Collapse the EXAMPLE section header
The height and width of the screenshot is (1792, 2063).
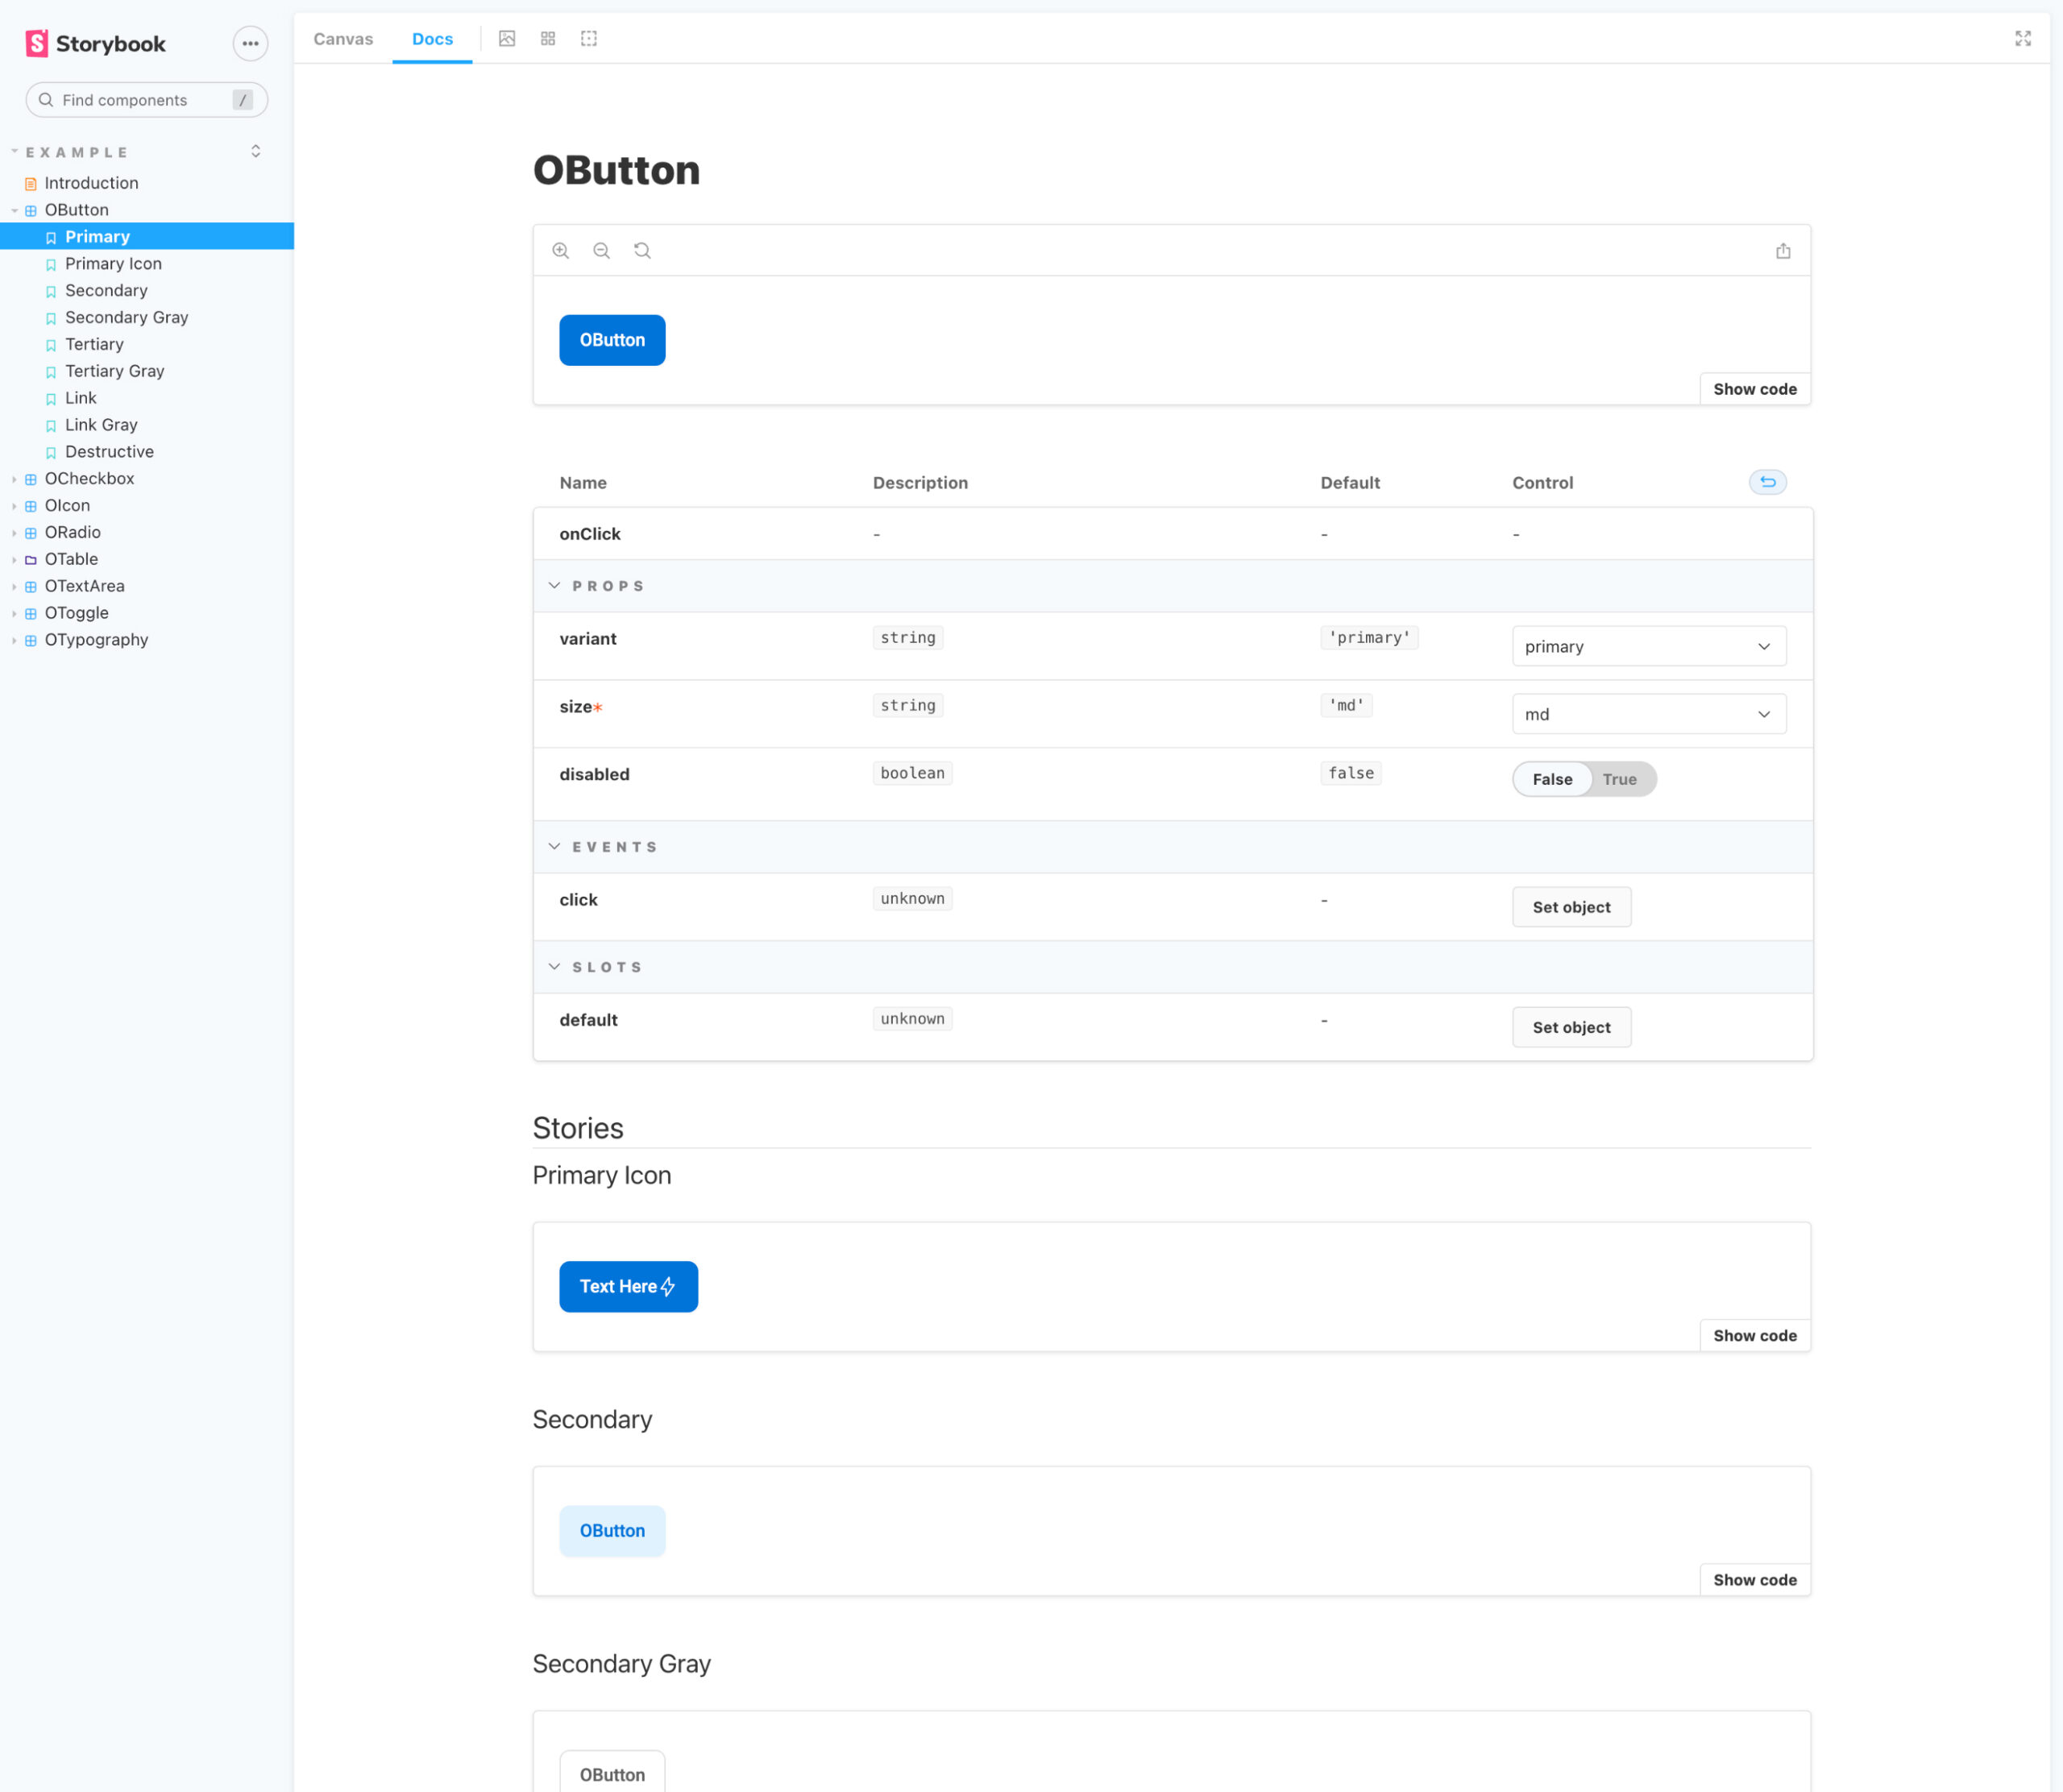pos(77,152)
